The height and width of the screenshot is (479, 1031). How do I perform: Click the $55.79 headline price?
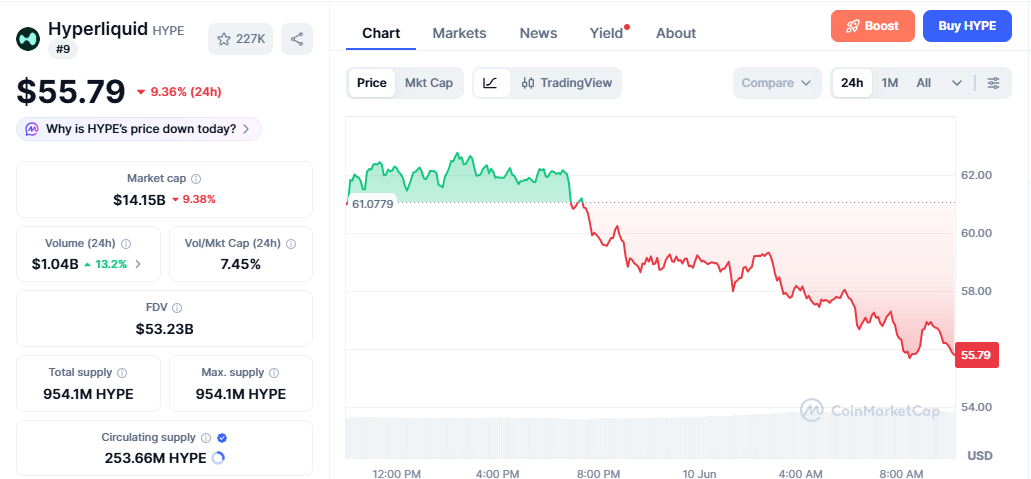coord(71,91)
